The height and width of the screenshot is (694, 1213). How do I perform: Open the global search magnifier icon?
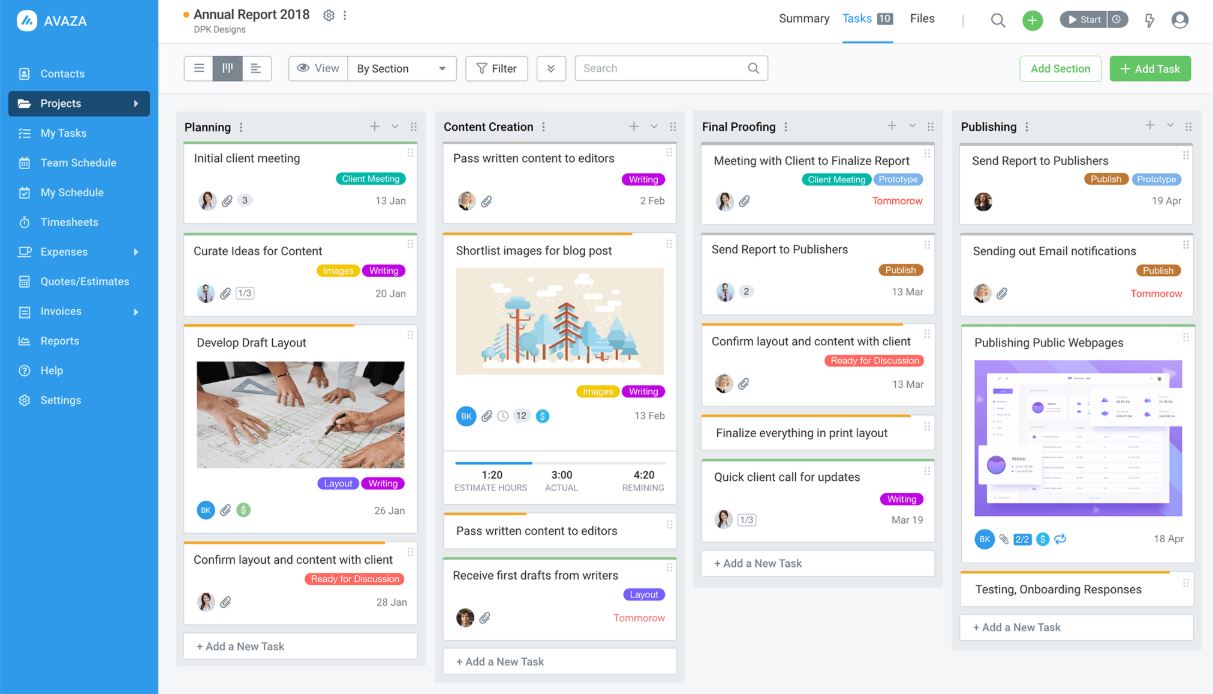coord(997,19)
